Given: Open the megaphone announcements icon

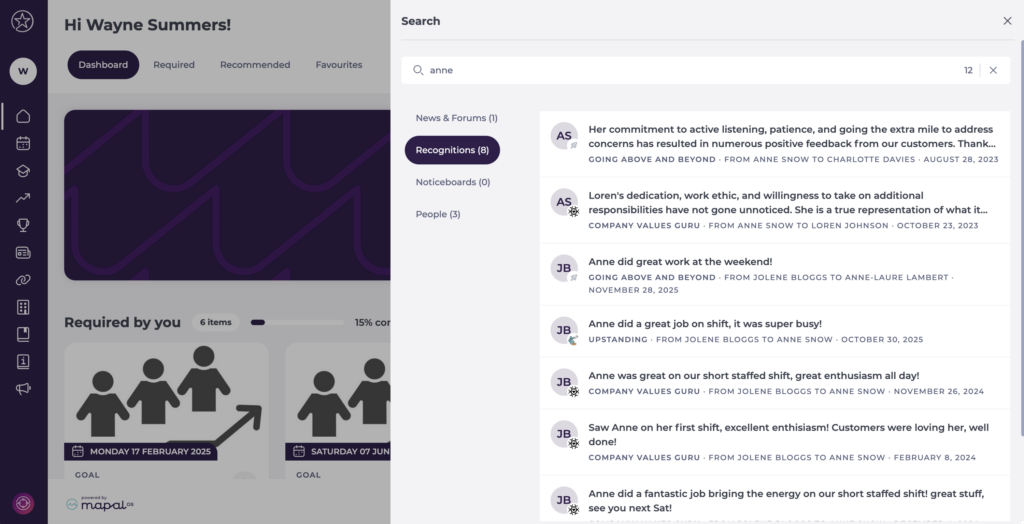Looking at the screenshot, I should pos(23,388).
